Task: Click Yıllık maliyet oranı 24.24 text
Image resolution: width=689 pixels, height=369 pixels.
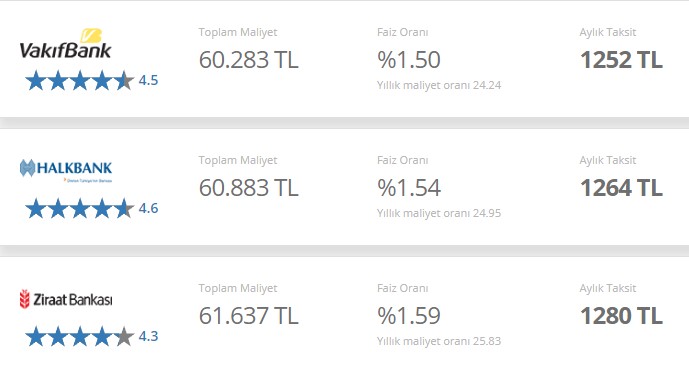Action: 439,85
